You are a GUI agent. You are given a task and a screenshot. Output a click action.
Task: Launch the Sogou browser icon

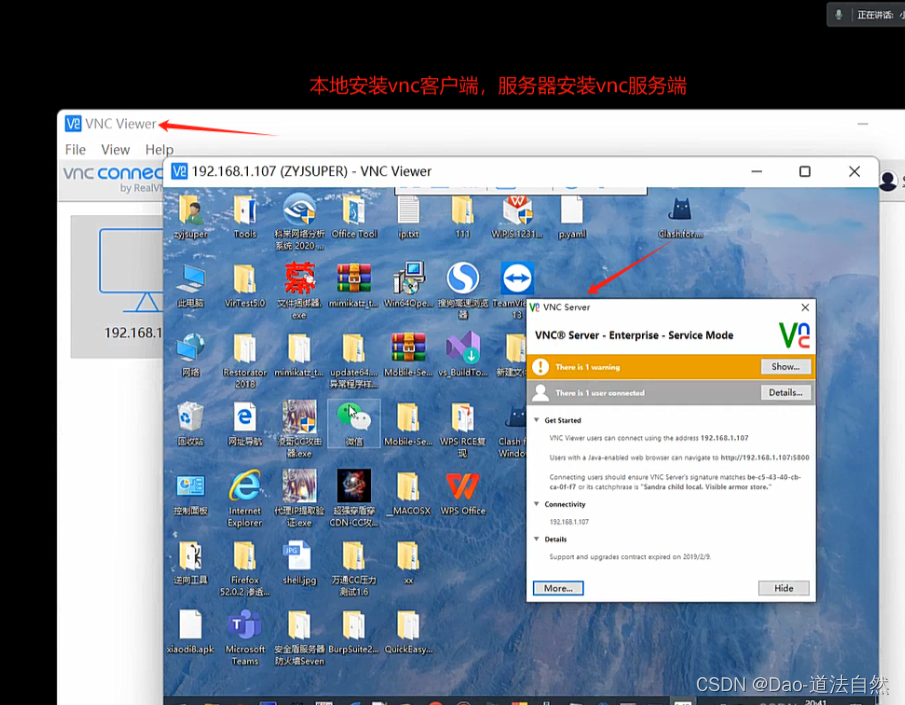[x=463, y=278]
